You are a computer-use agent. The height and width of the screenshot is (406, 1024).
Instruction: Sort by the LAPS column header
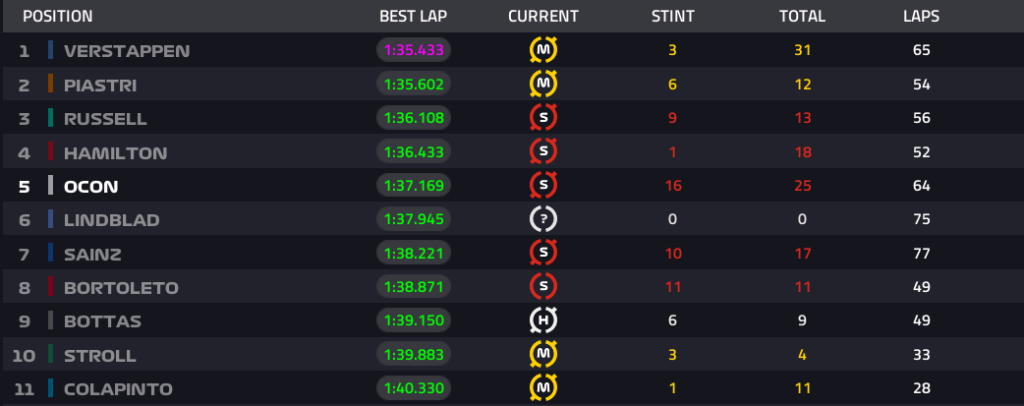click(x=920, y=16)
